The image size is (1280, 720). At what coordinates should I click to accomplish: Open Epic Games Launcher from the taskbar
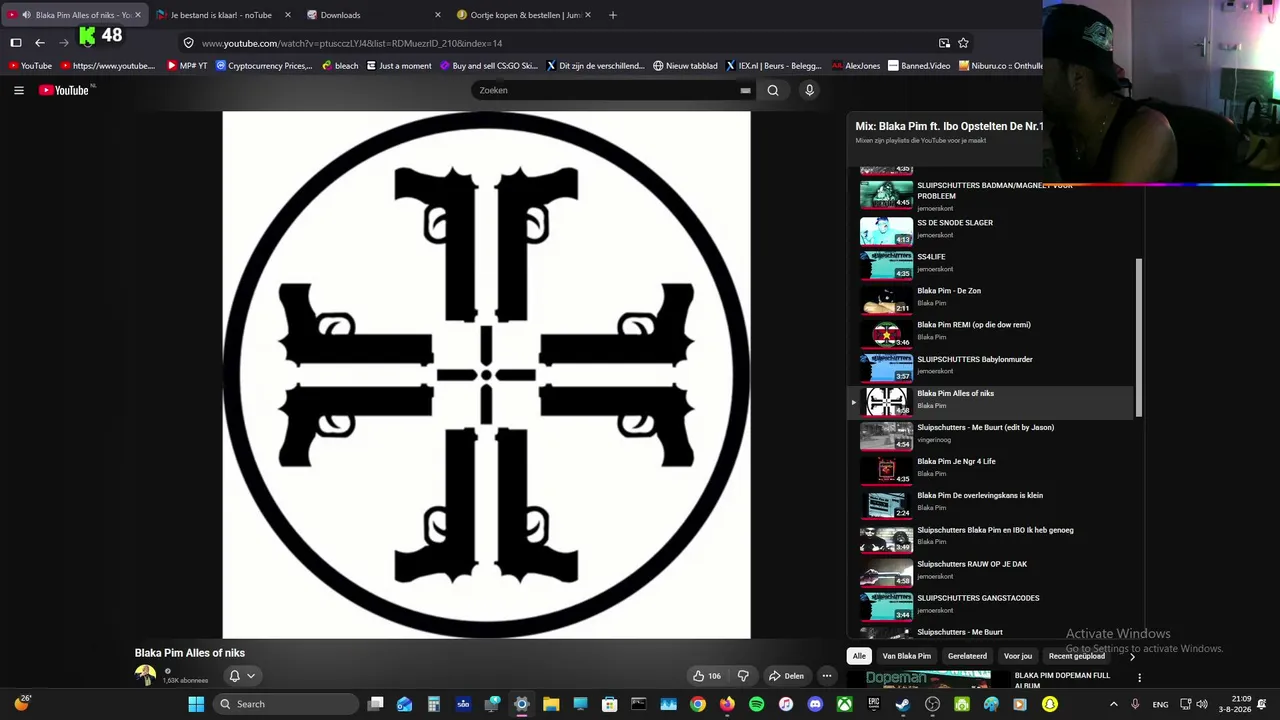coord(874,704)
